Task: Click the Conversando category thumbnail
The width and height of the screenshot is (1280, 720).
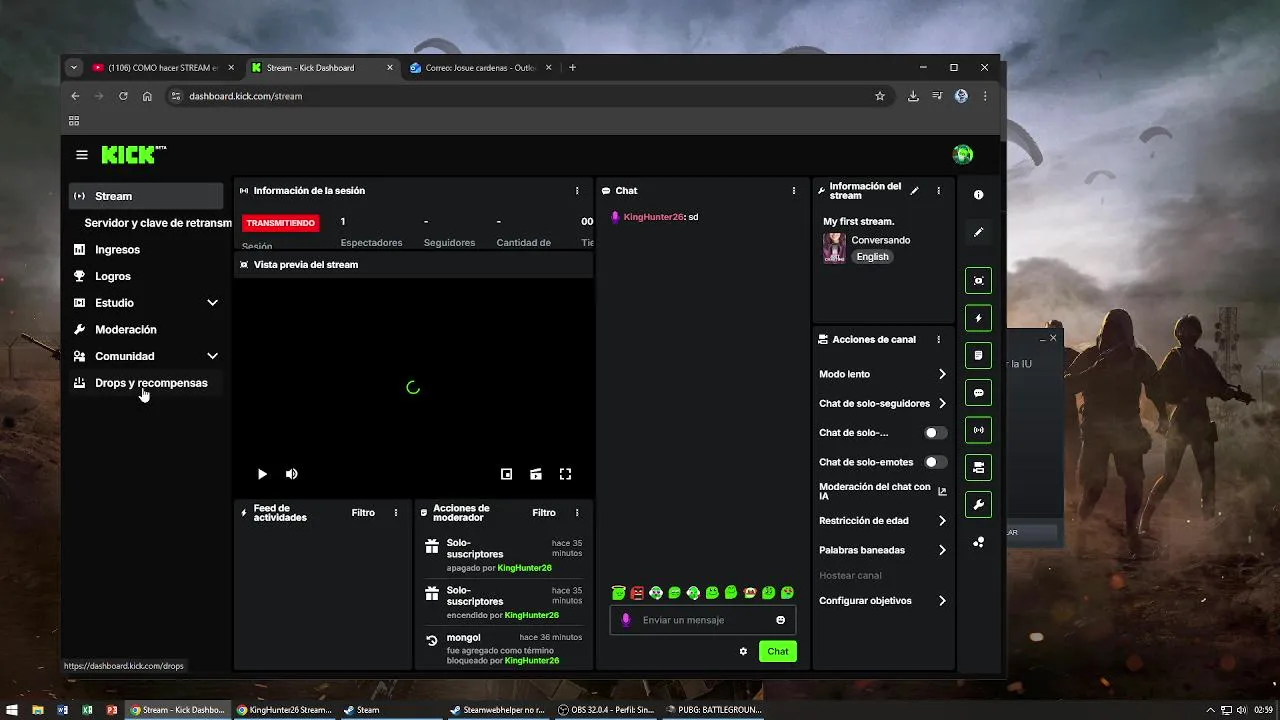Action: (834, 248)
